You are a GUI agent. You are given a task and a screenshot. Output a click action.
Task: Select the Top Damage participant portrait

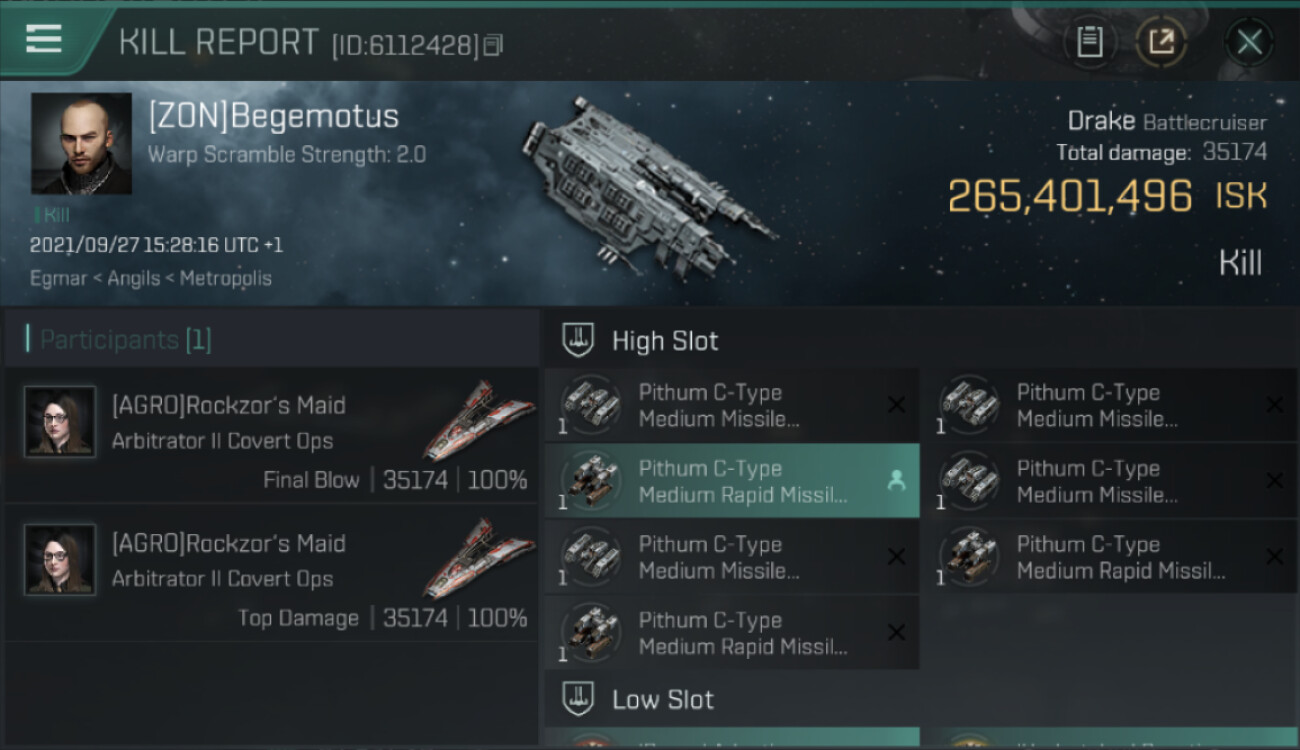coord(60,559)
